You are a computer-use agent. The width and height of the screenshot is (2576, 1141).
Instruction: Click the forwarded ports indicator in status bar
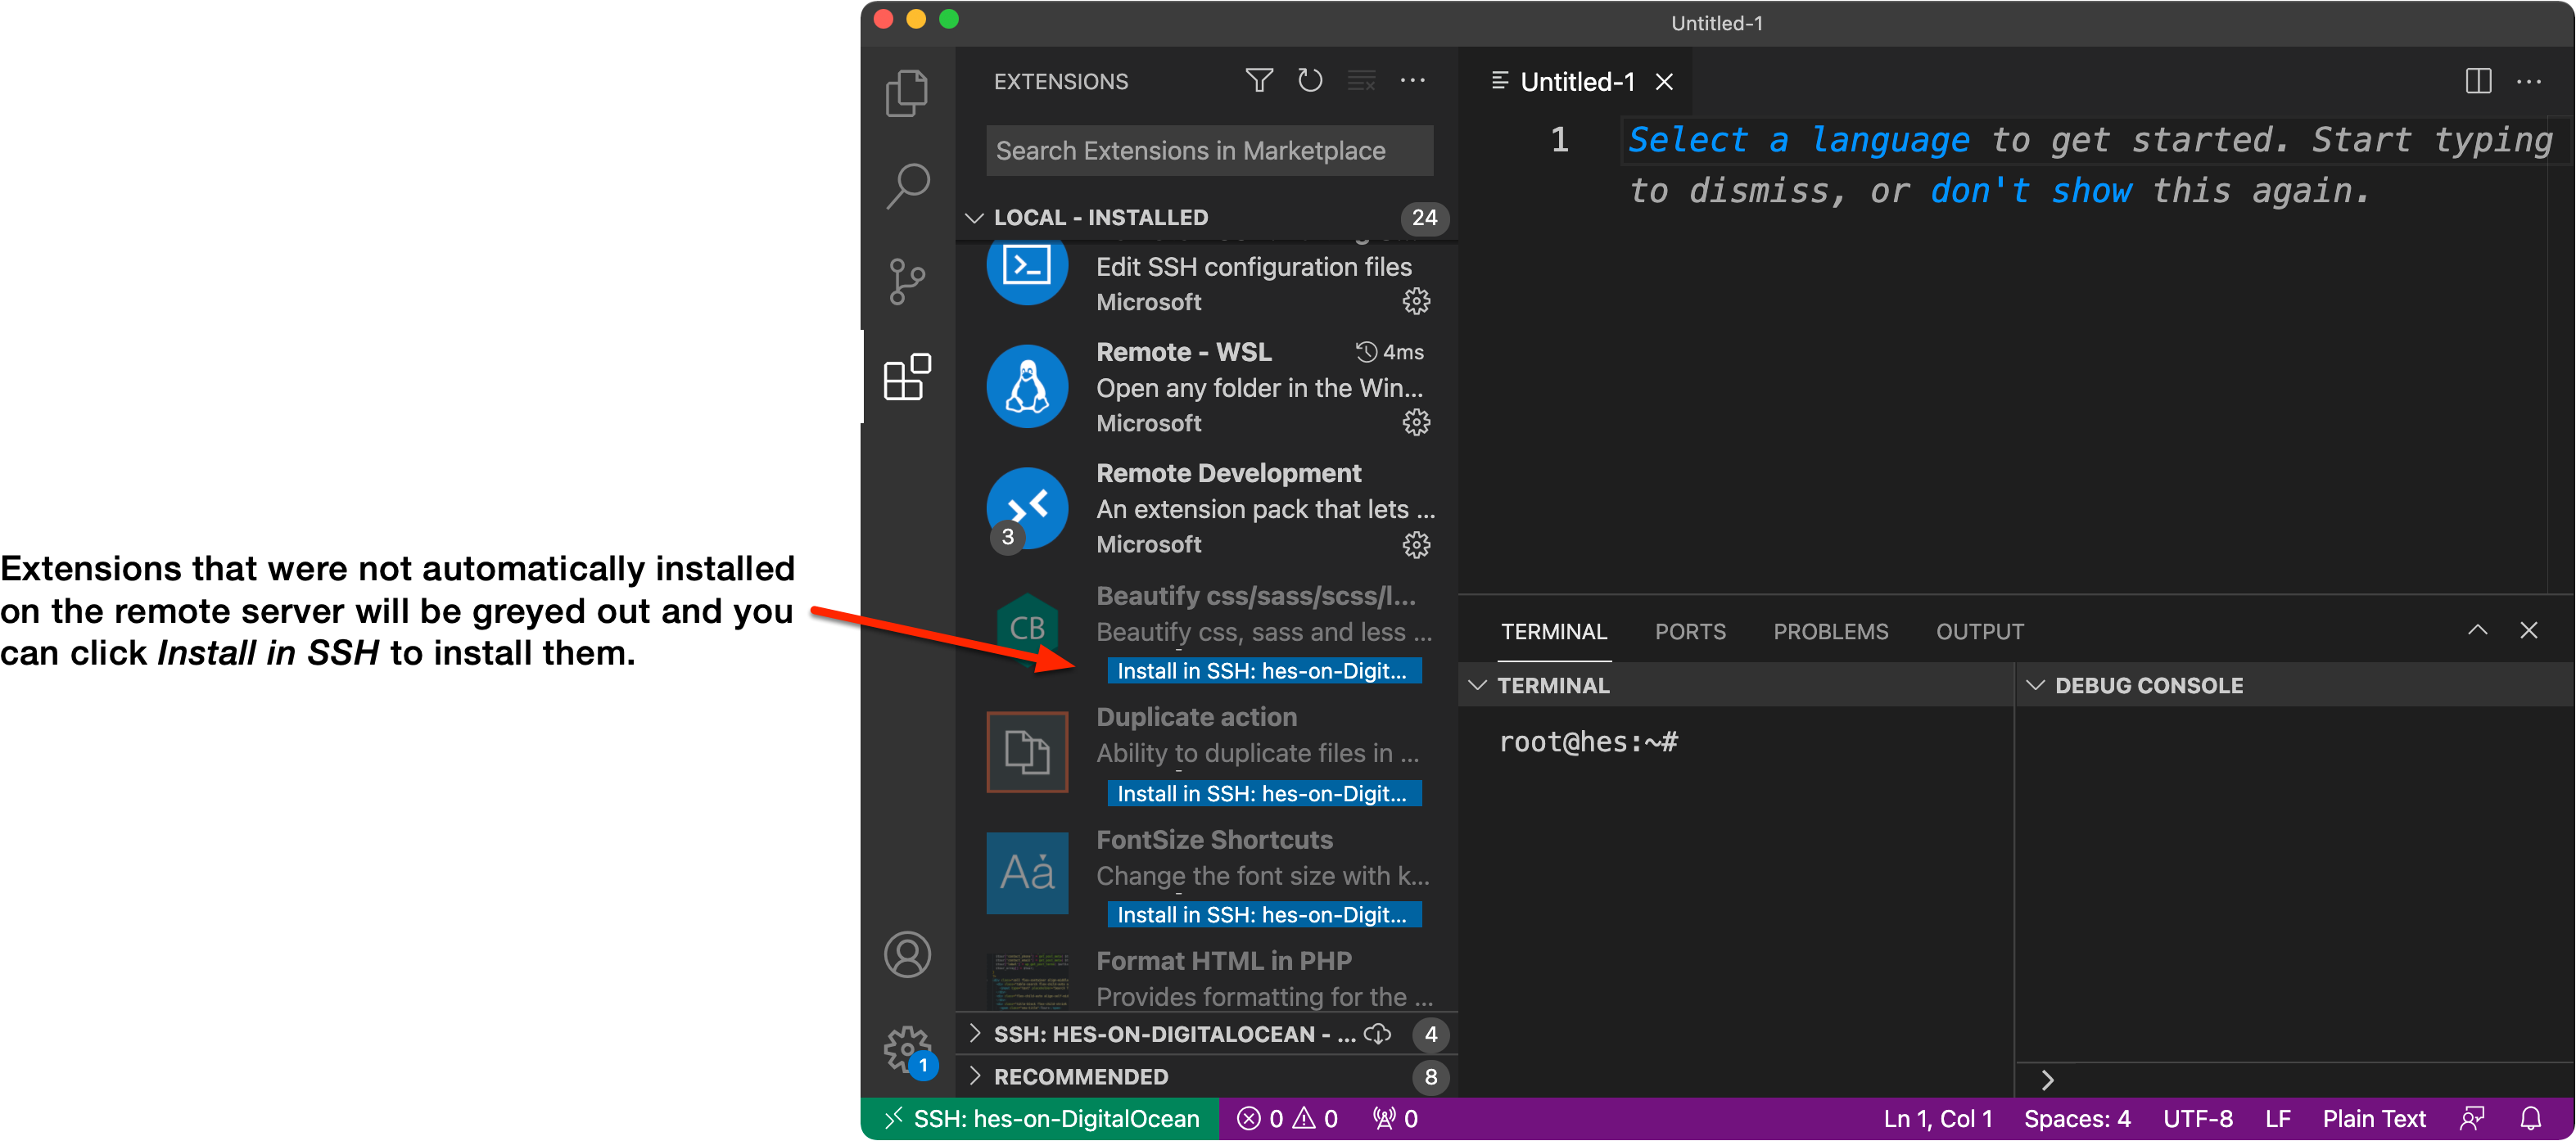1395,1118
